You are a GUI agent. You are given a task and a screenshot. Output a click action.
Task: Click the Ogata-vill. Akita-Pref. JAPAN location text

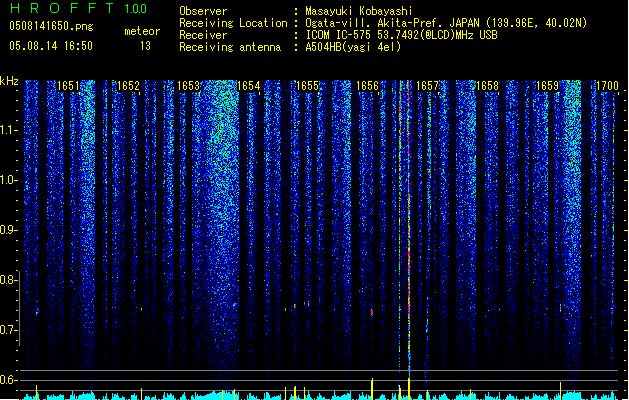click(x=446, y=23)
